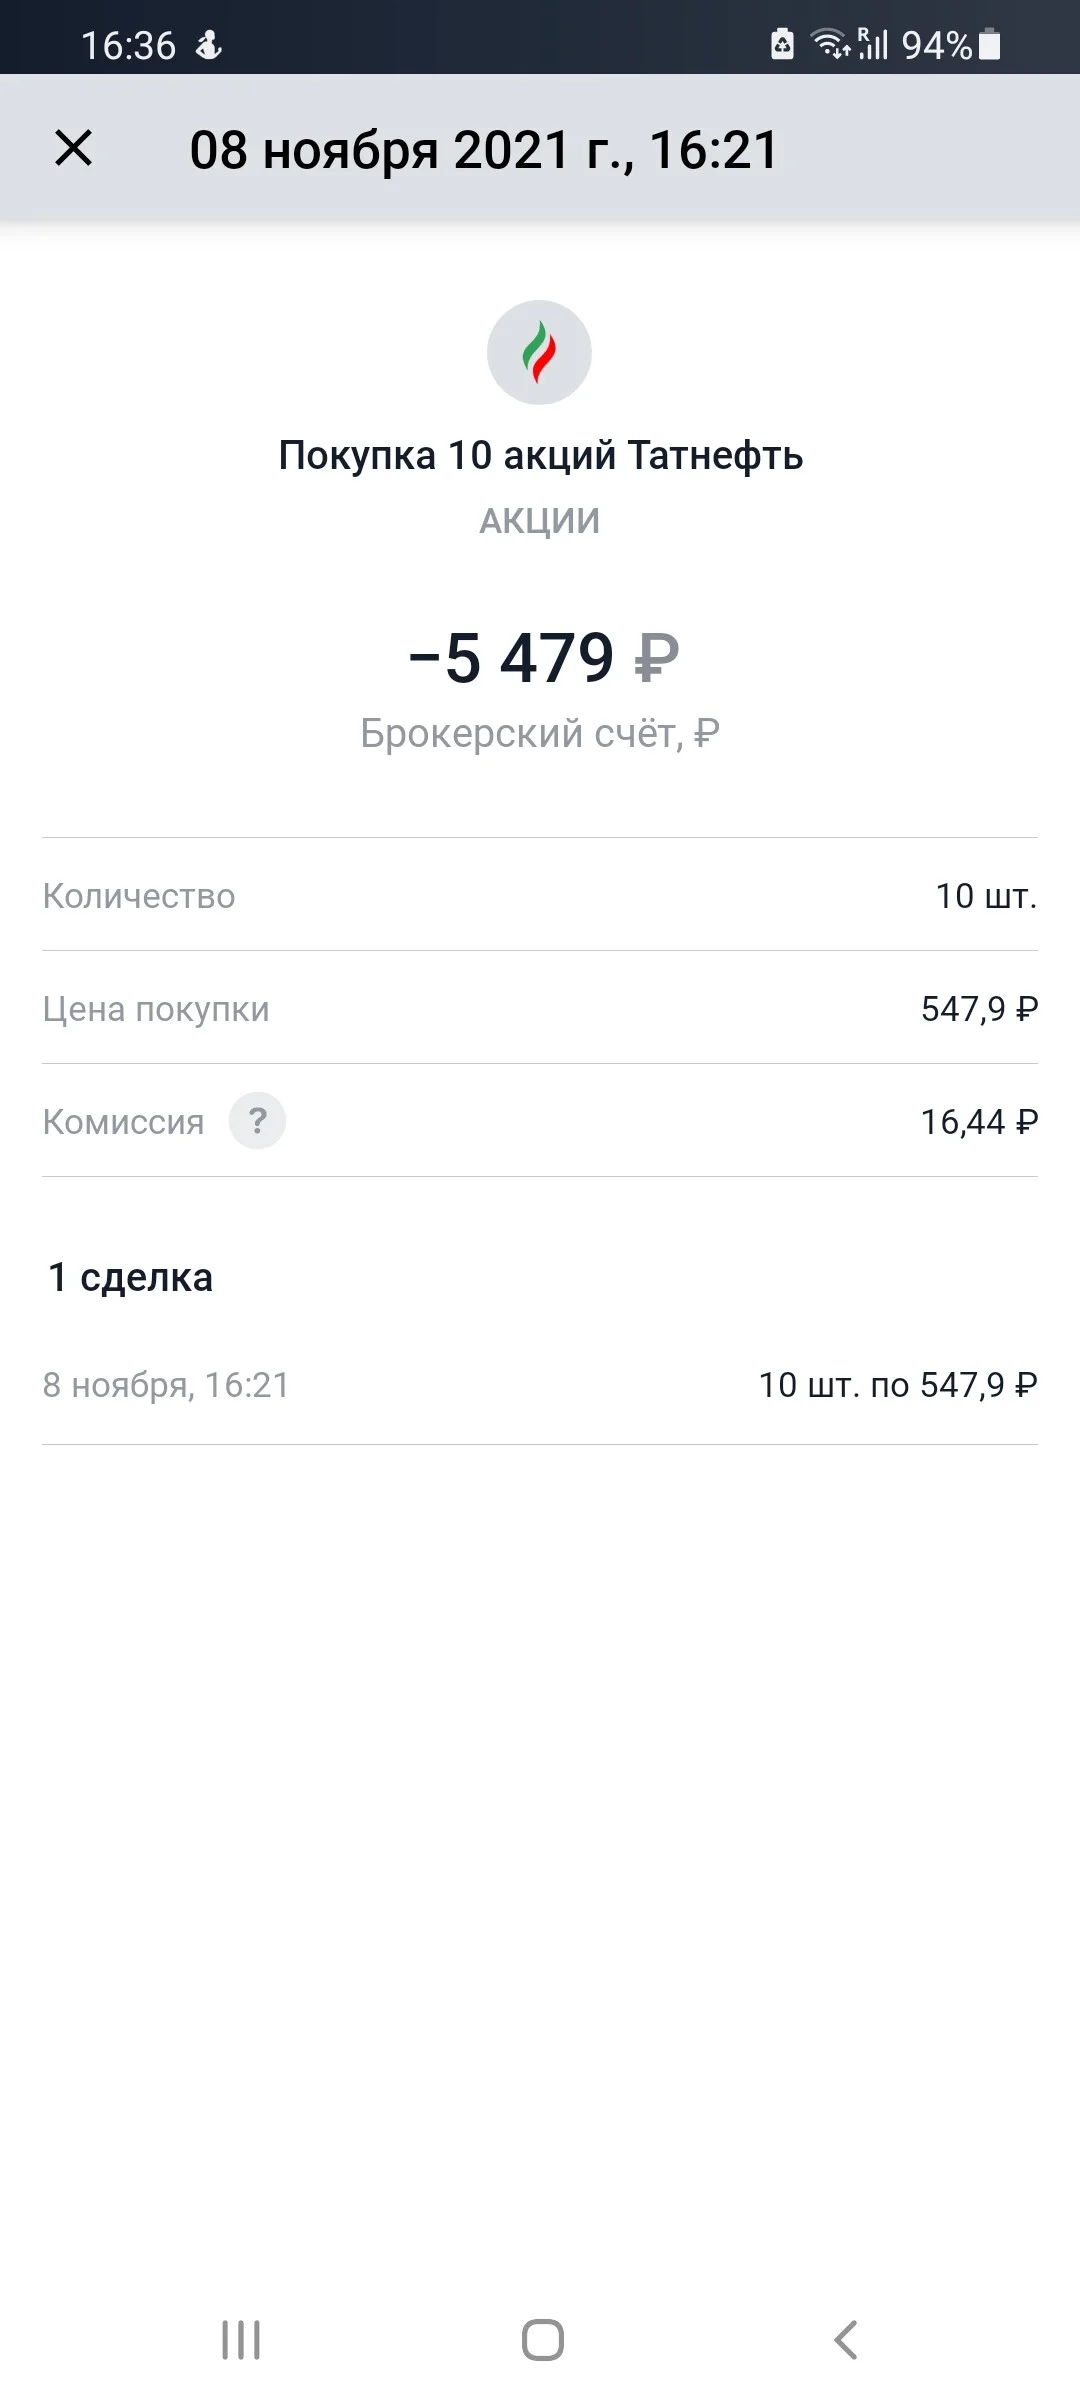Open recent apps via three-bar icon
Viewport: 1080px width, 2400px height.
click(240, 2339)
